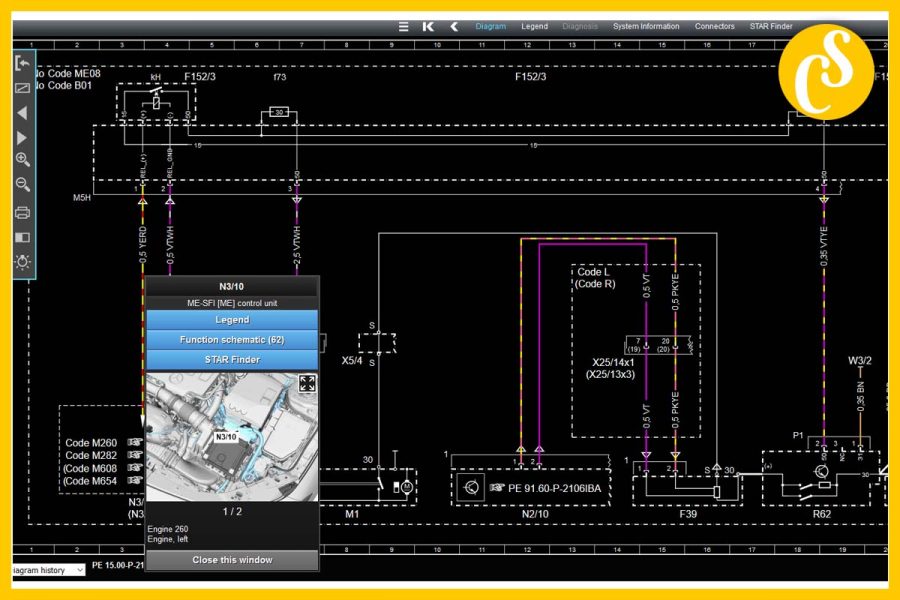Open the Connectors menu item
Viewport: 900px width, 600px height.
[714, 27]
